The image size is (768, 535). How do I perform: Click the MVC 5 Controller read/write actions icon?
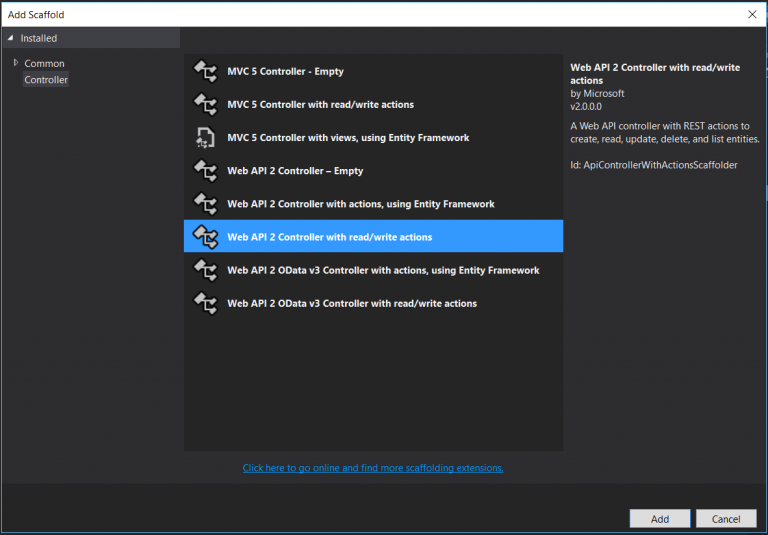[x=205, y=105]
